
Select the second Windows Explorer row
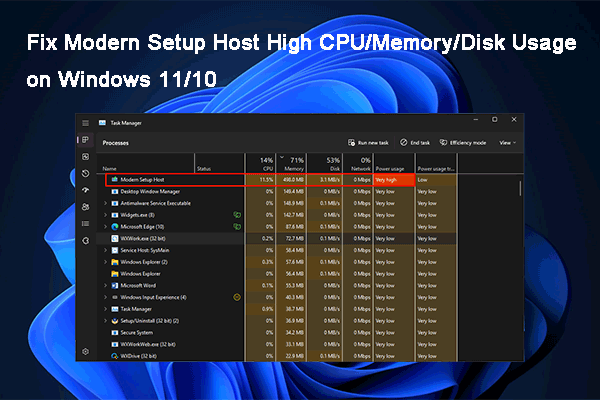point(276,274)
